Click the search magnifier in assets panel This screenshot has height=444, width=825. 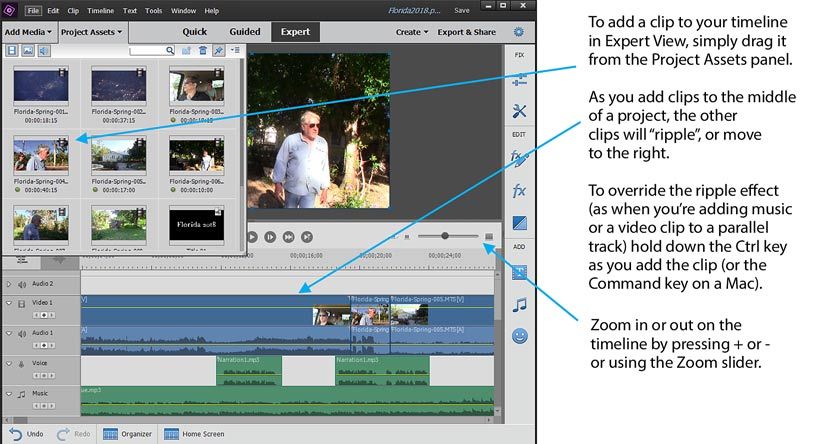(170, 51)
